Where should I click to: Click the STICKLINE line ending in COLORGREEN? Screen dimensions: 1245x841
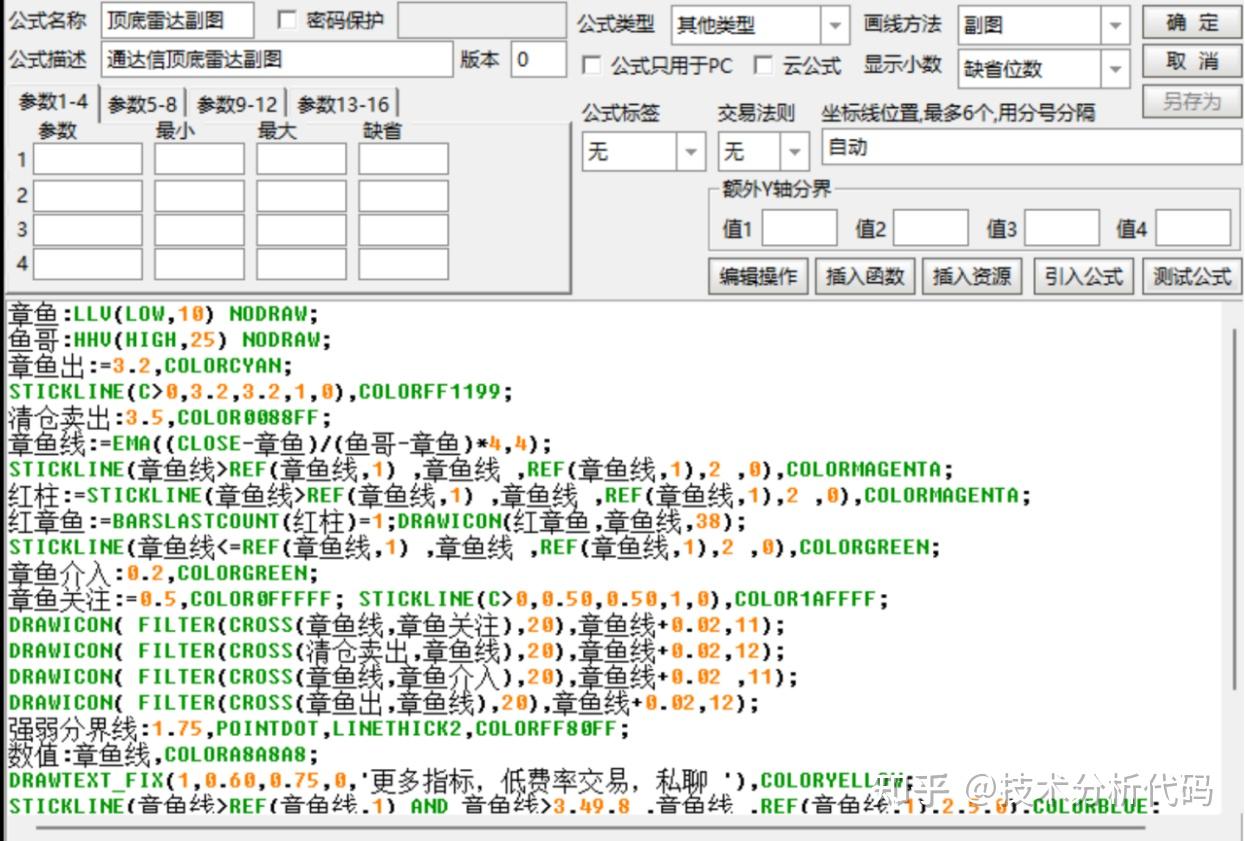point(474,547)
